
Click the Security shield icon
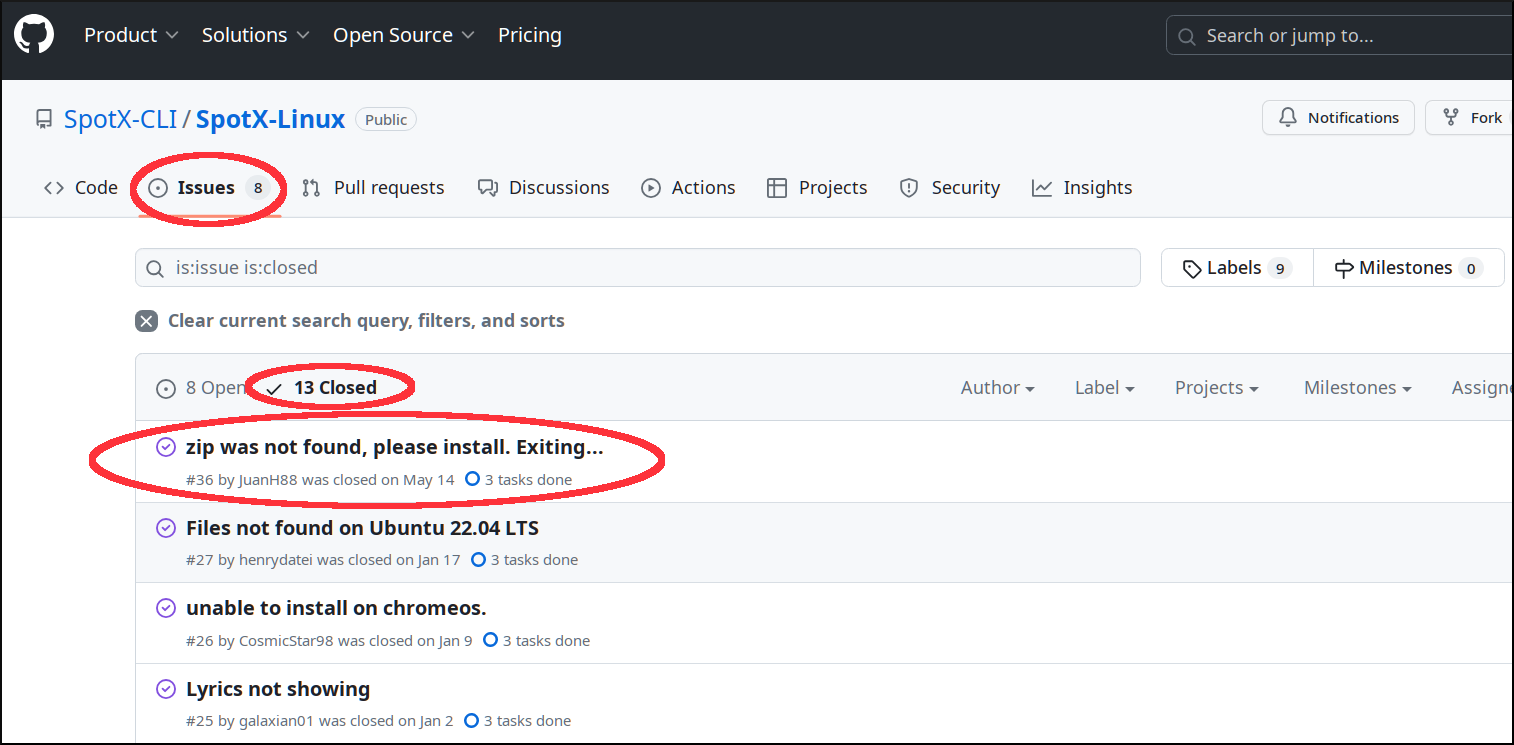pos(909,188)
